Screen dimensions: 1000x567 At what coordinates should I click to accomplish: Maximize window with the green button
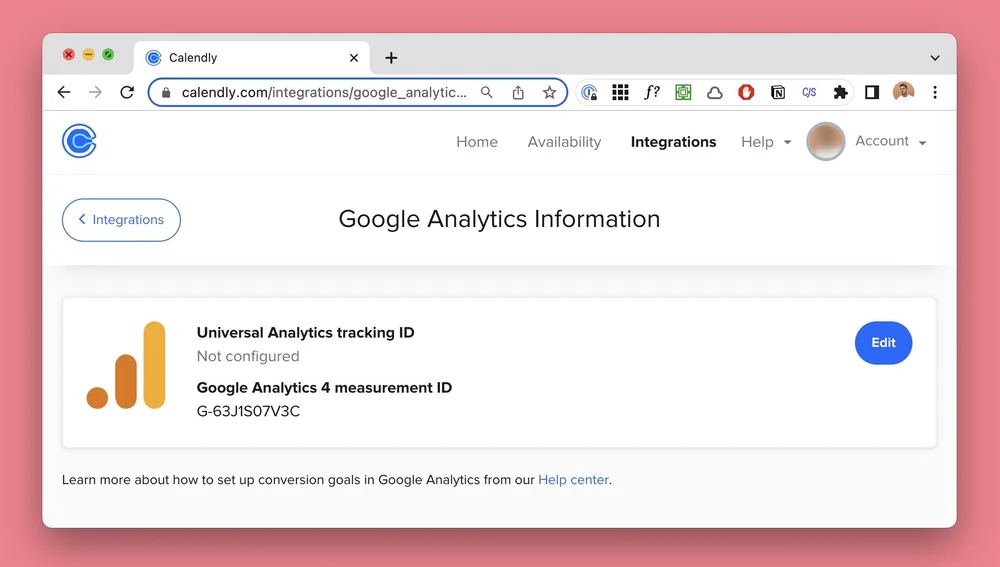[108, 54]
